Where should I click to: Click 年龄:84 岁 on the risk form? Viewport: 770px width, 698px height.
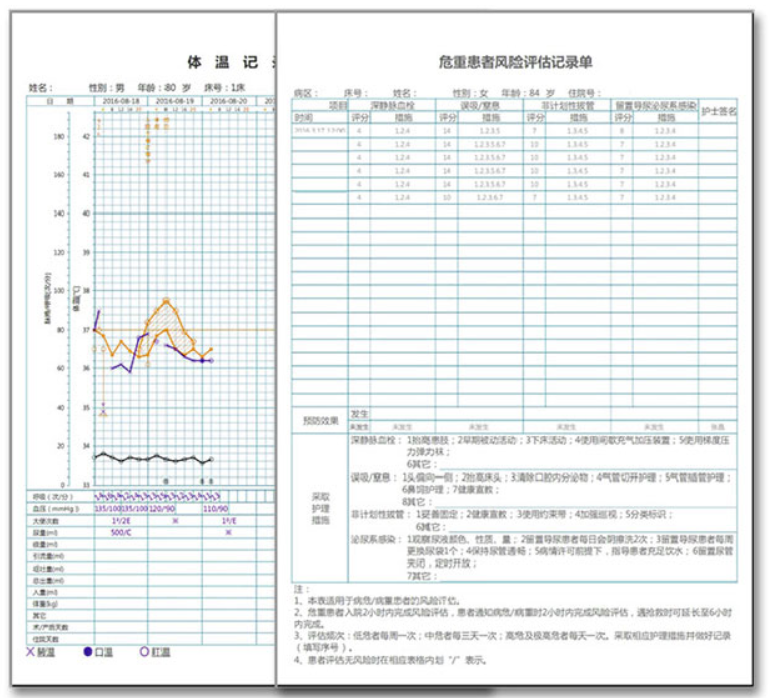[x=528, y=93]
